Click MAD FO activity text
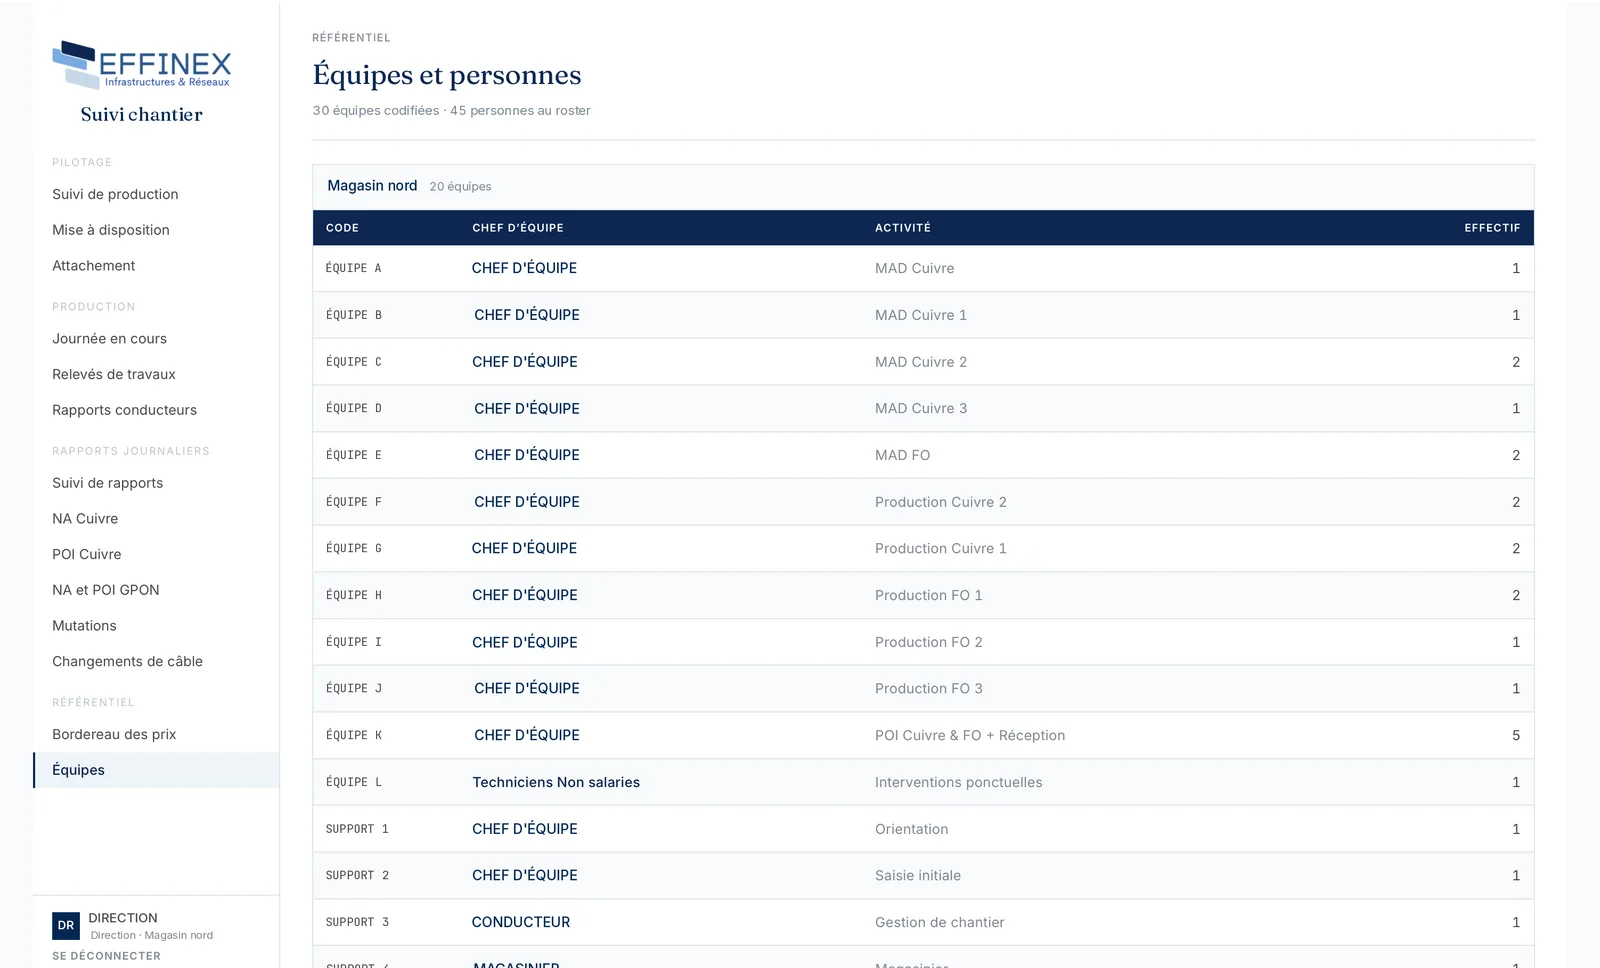 click(902, 455)
